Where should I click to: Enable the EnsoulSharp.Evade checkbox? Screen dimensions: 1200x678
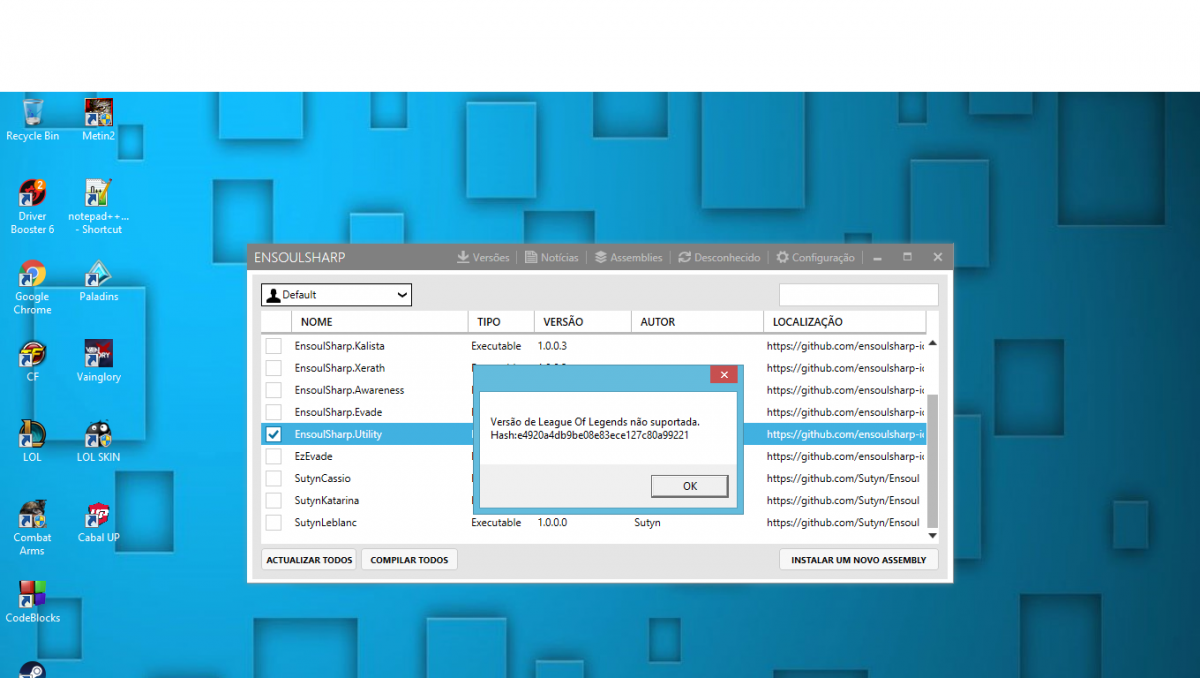pyautogui.click(x=273, y=412)
